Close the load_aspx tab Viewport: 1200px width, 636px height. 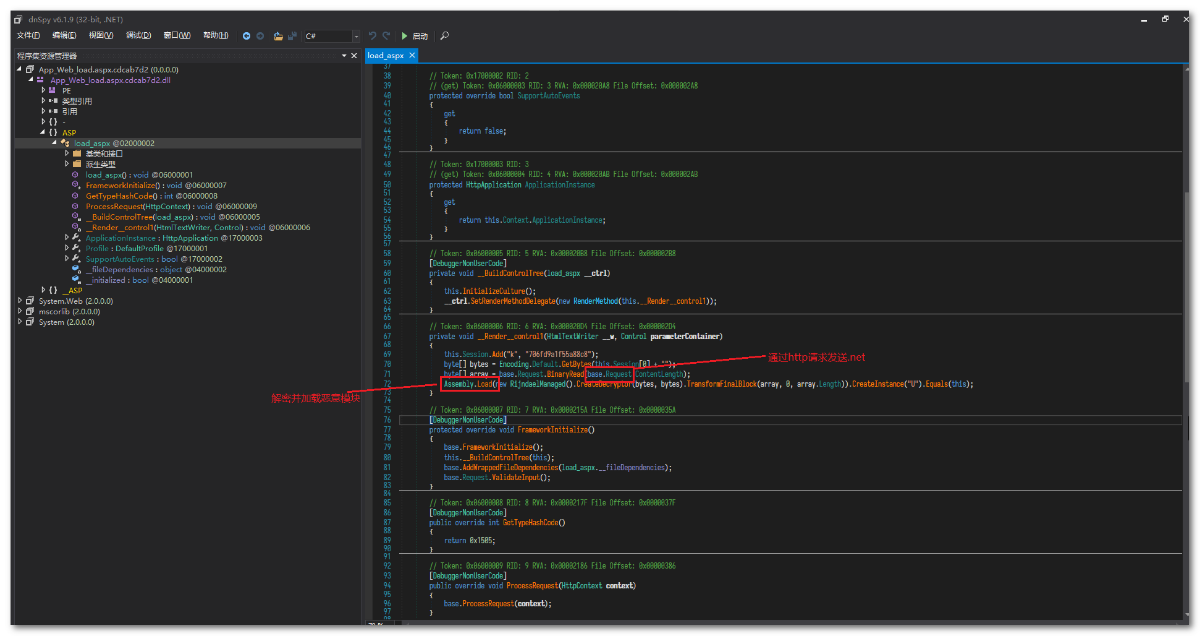point(412,55)
